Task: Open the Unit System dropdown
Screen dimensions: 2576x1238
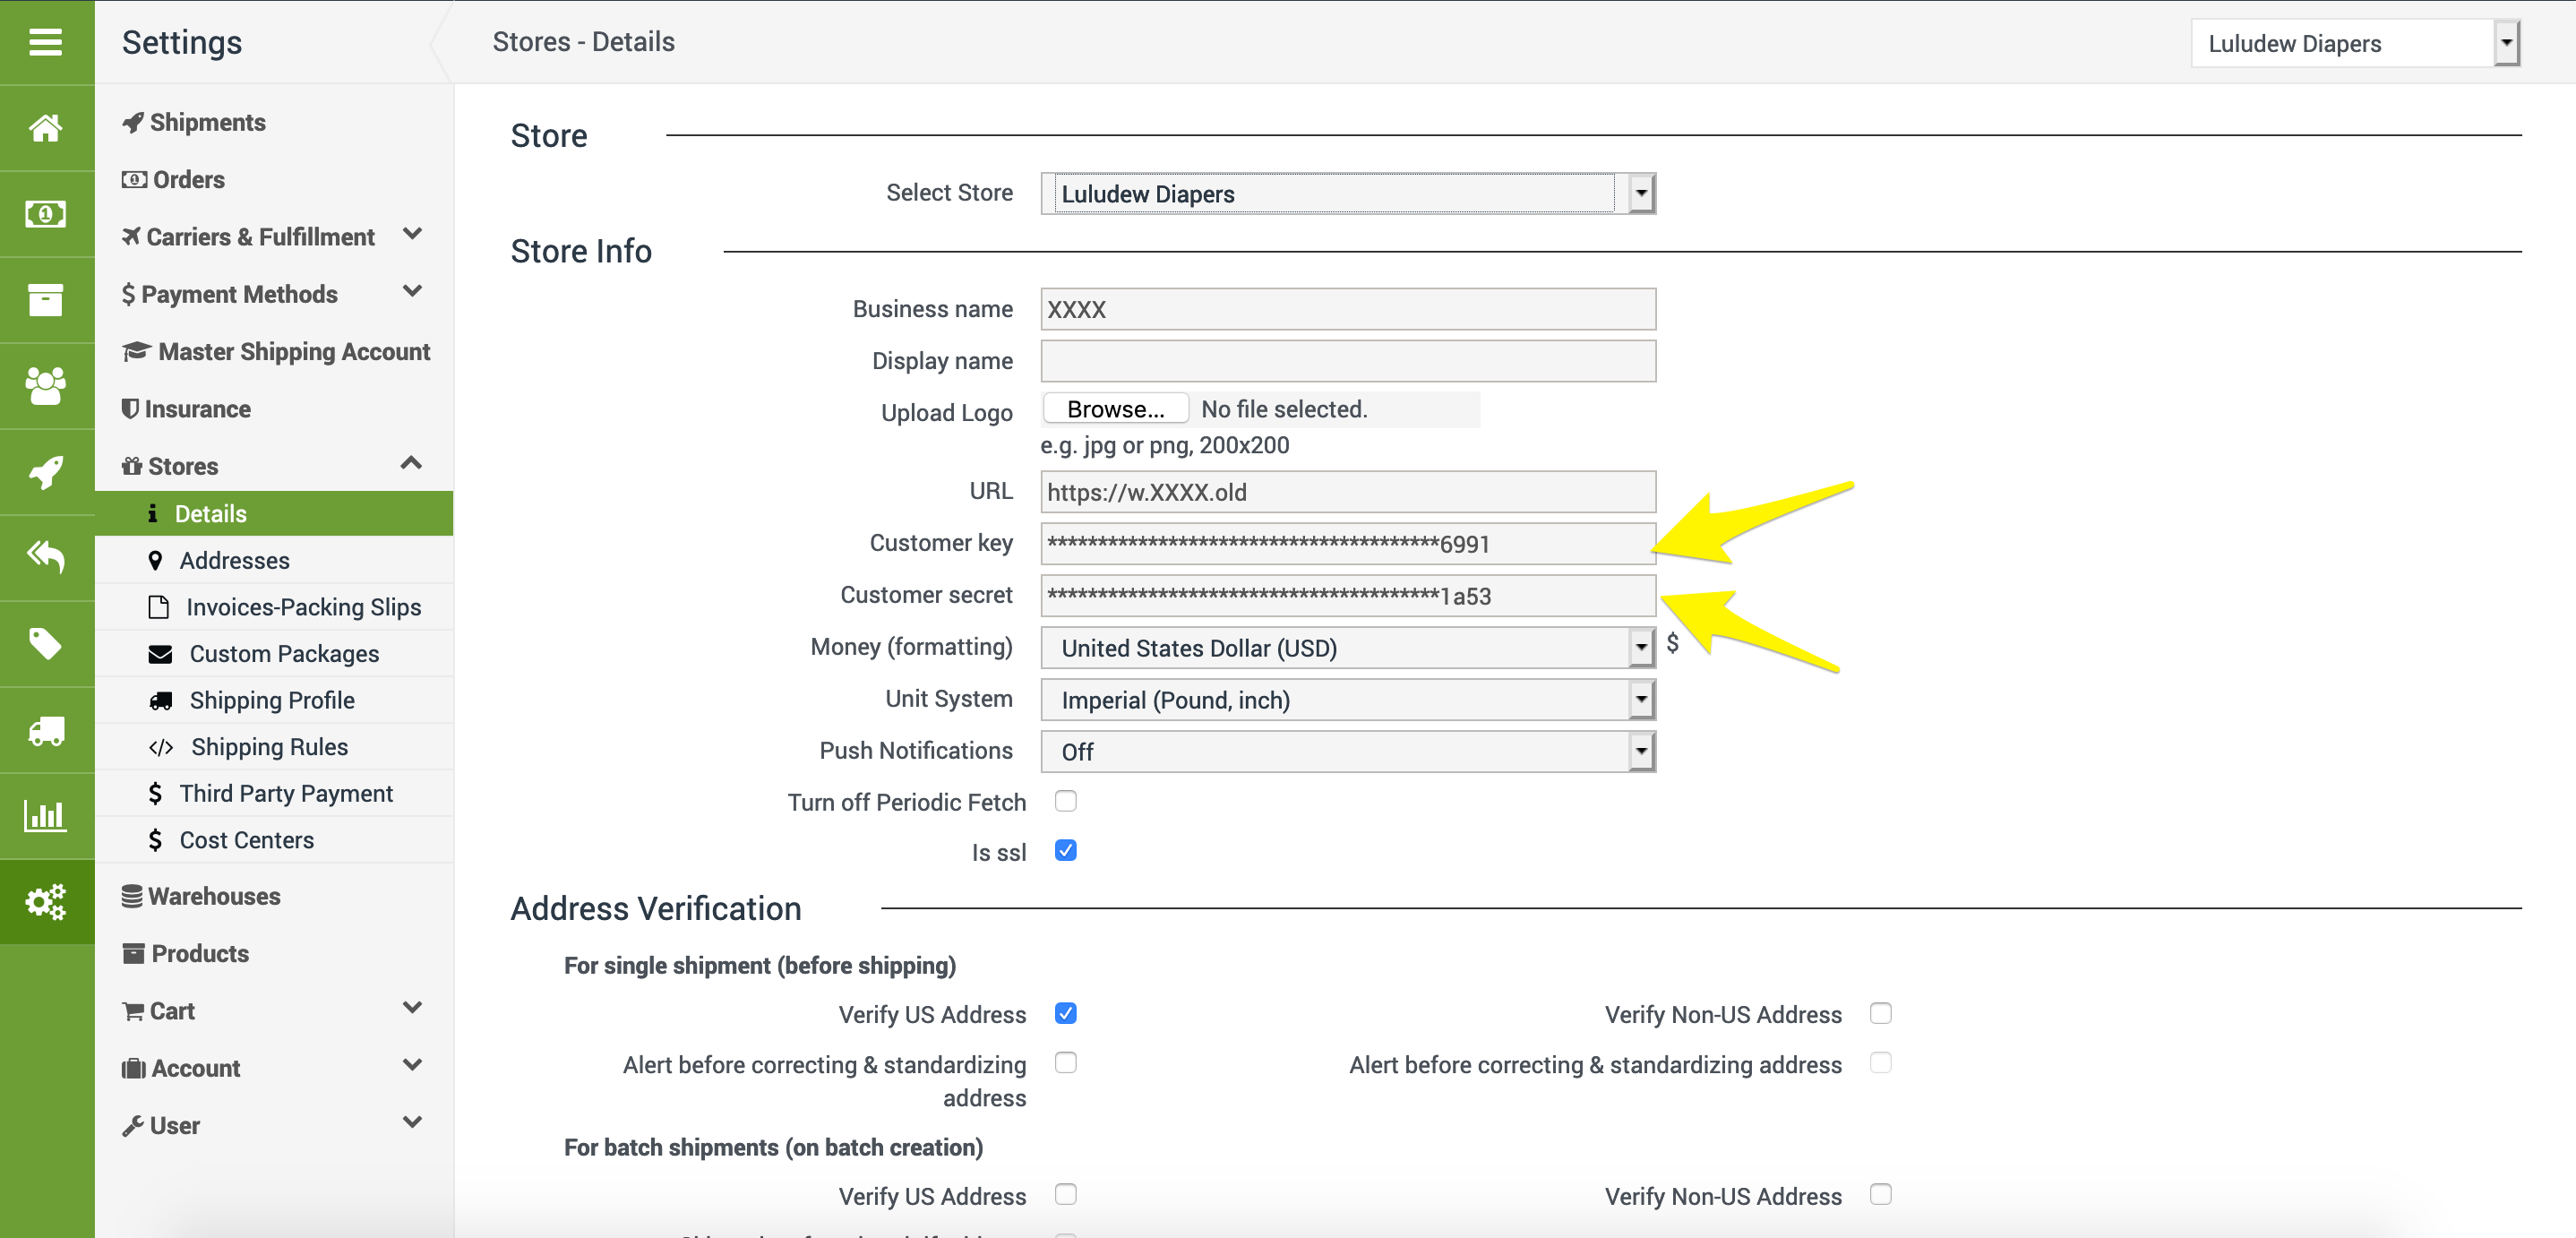Action: (x=1347, y=700)
